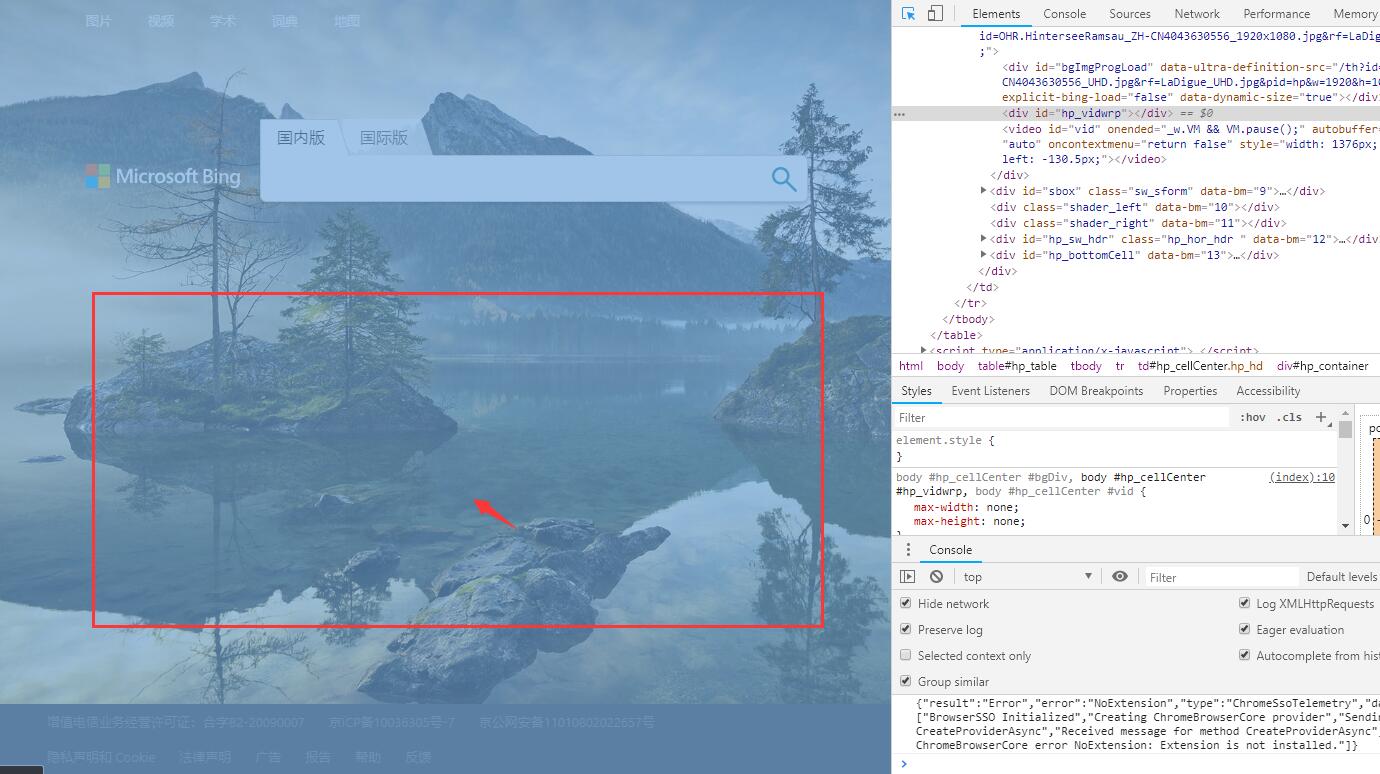Open the (index):10 source link
This screenshot has height=774, width=1380.
(1302, 477)
